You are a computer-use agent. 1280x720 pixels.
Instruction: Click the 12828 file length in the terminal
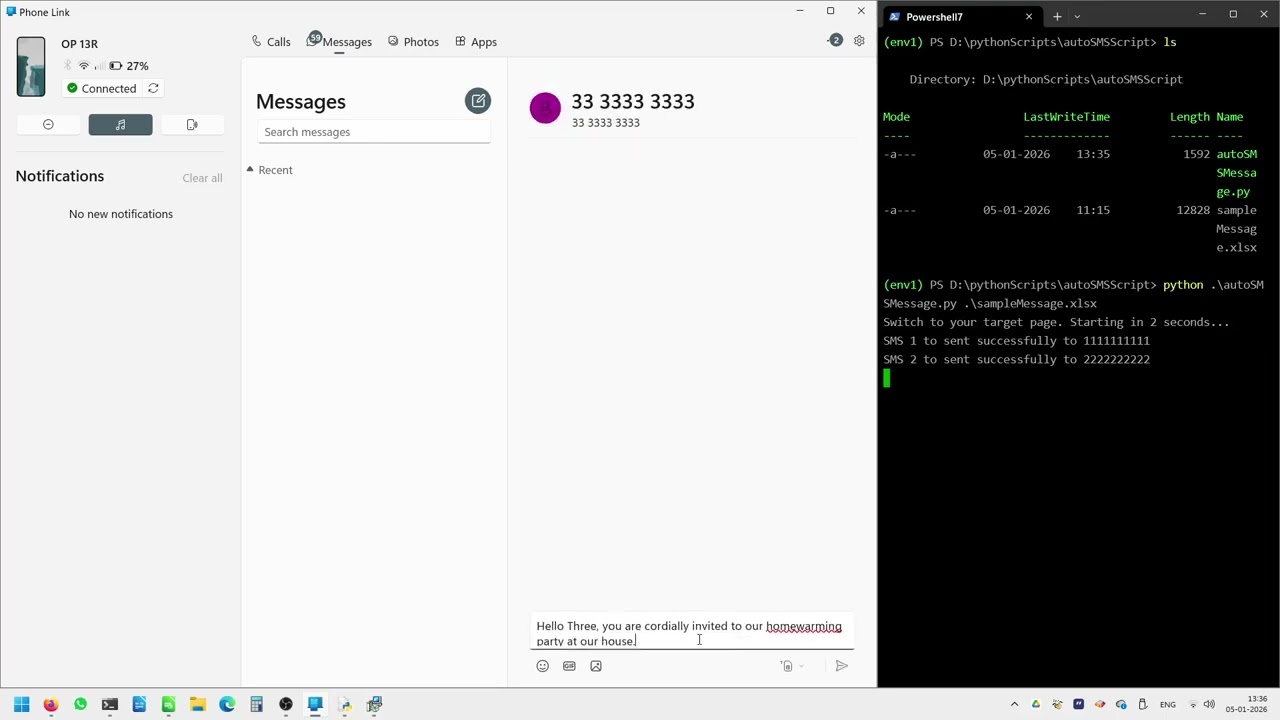1193,210
